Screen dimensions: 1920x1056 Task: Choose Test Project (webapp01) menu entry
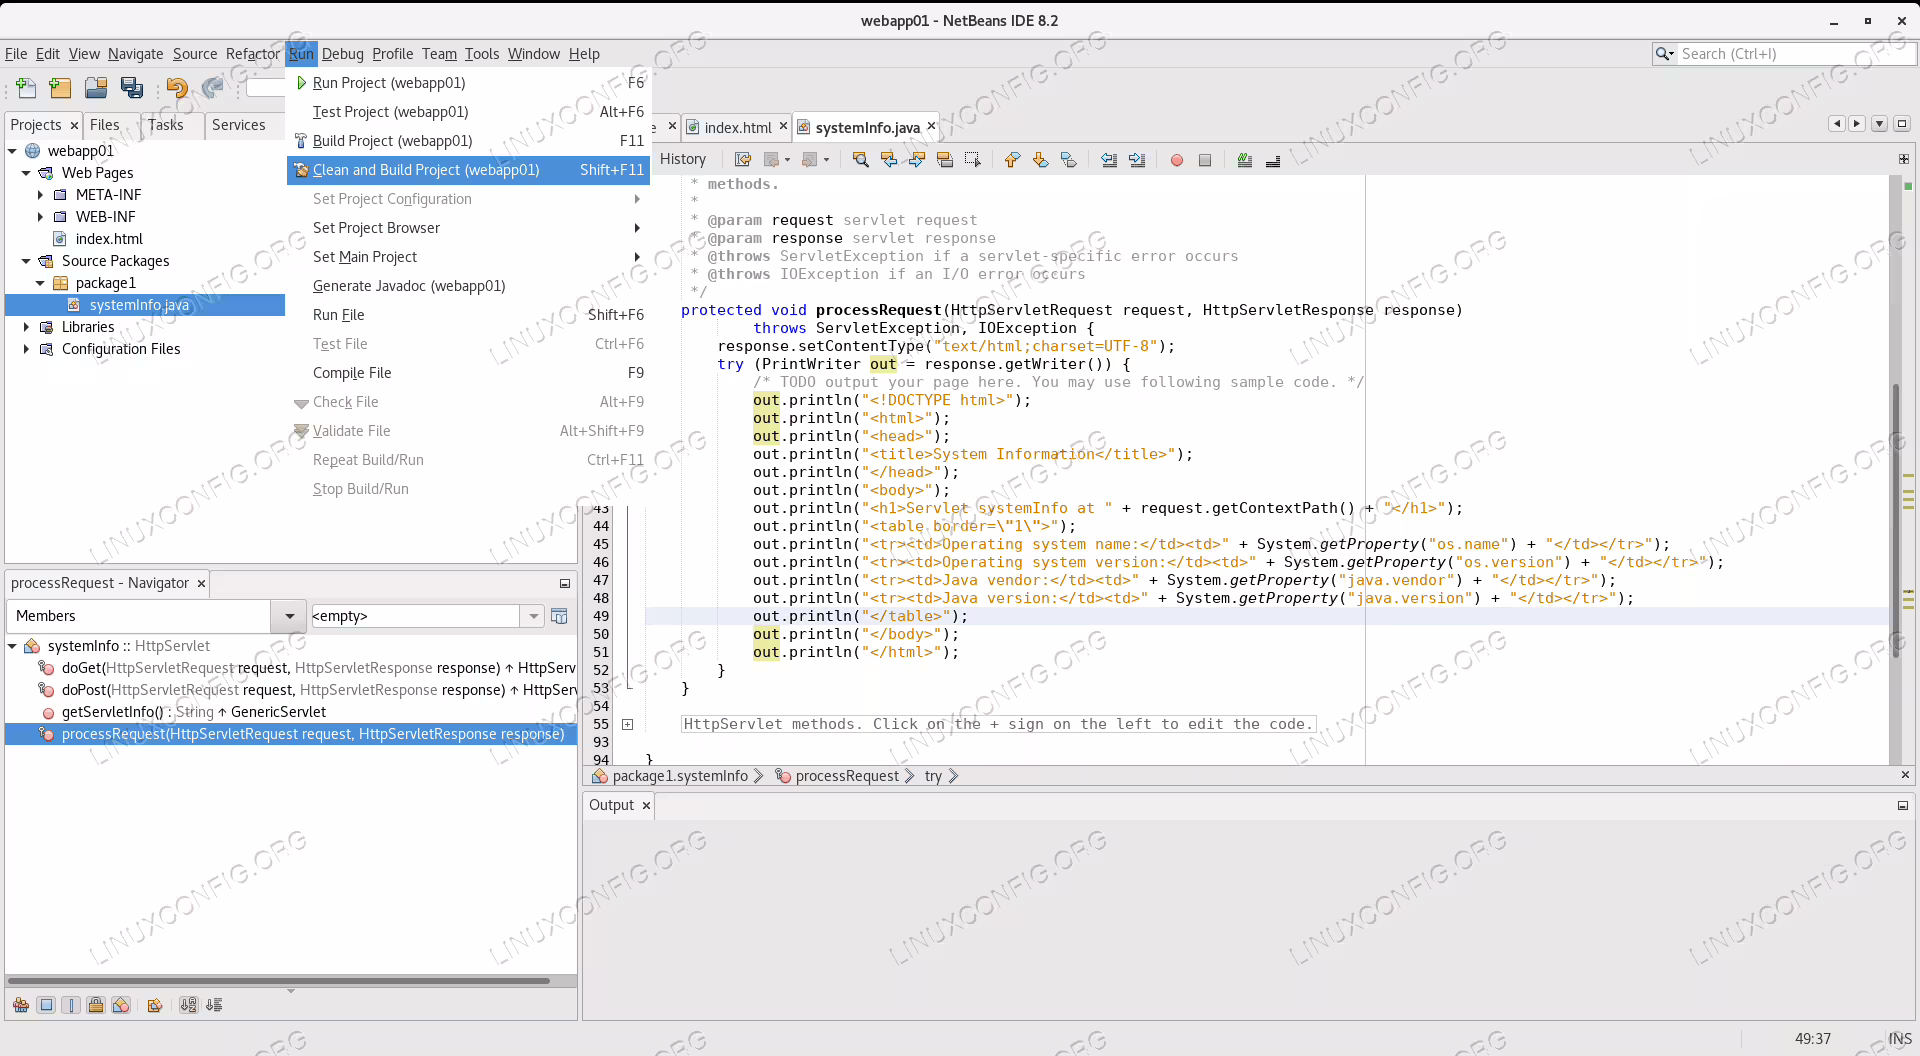(x=468, y=112)
